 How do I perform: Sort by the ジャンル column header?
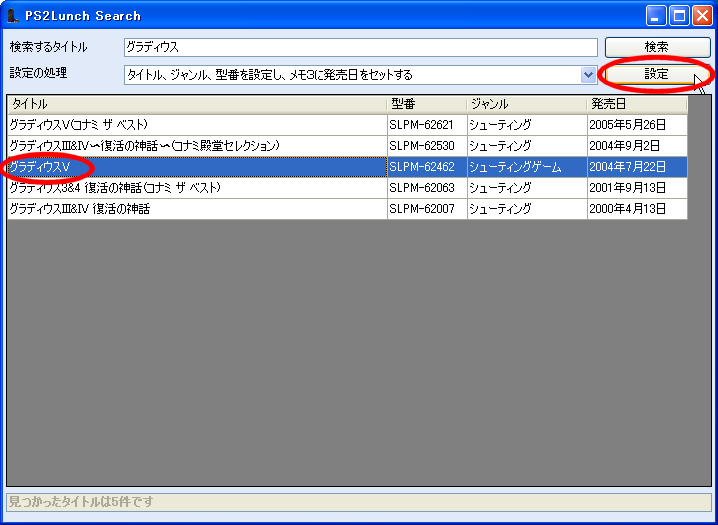pyautogui.click(x=527, y=104)
